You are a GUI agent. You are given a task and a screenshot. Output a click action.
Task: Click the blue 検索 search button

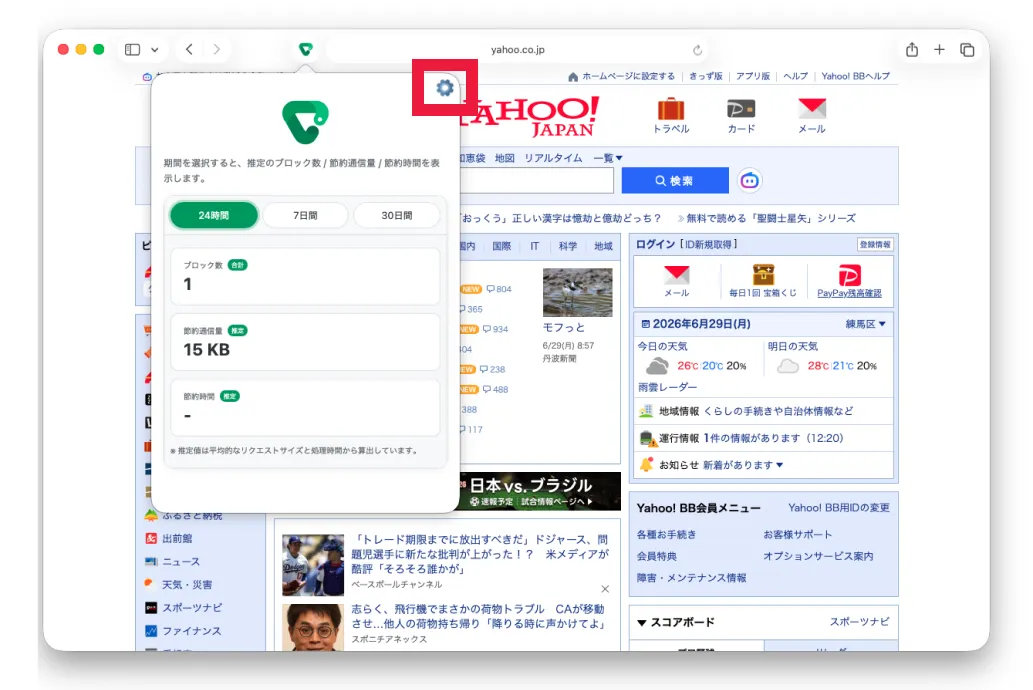[x=675, y=181]
